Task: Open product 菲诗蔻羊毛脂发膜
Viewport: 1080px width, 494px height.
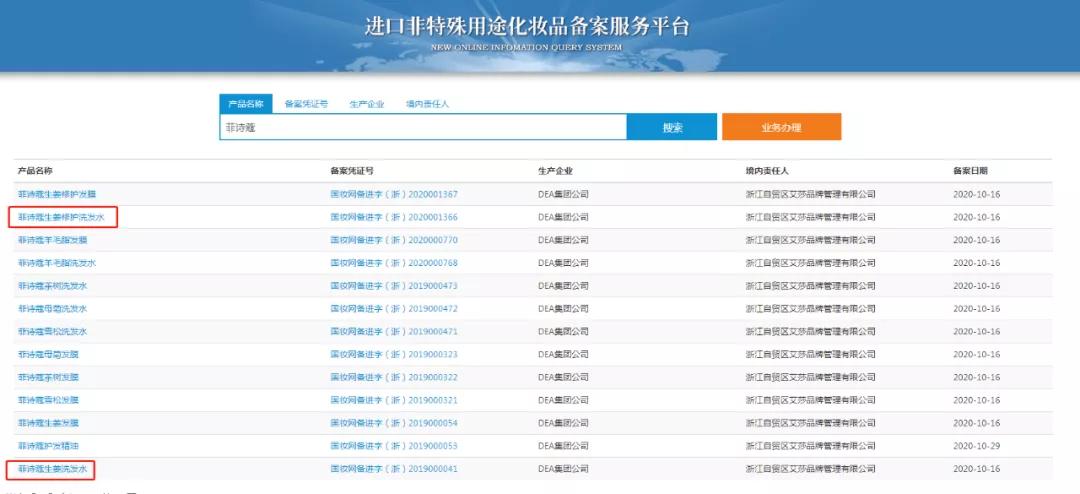Action: 52,240
